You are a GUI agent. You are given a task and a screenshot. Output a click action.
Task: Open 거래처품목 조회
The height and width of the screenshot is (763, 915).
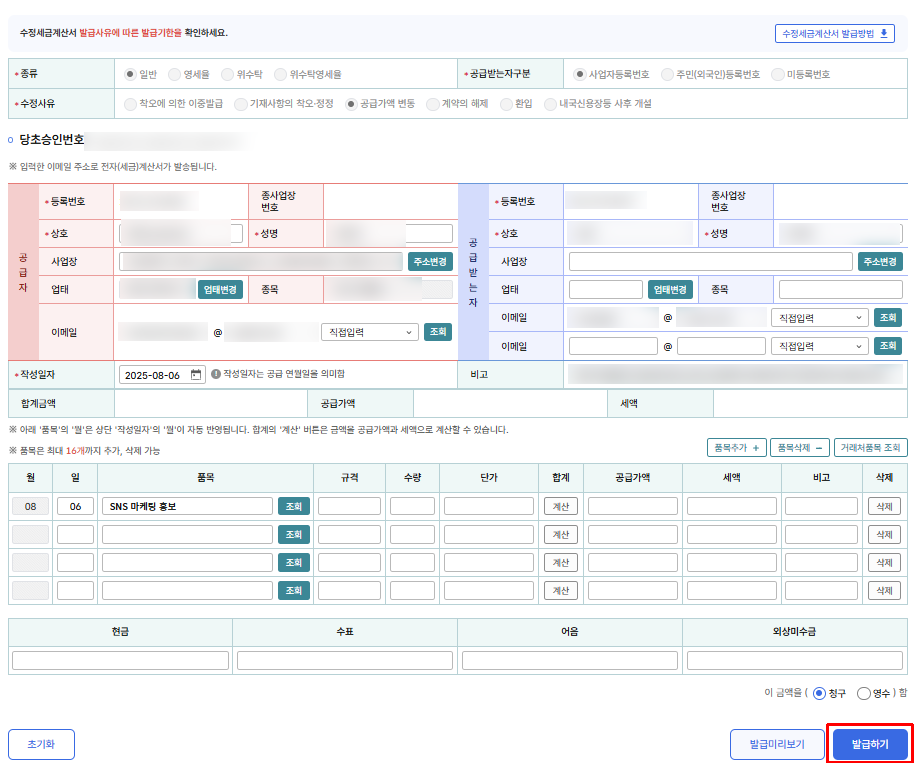[871, 447]
